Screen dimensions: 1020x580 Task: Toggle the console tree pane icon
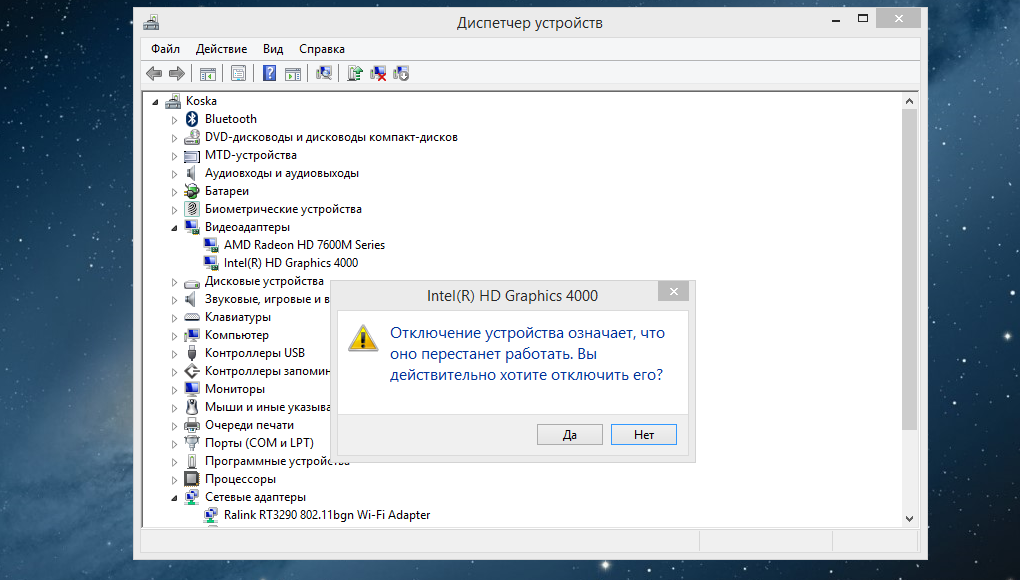click(208, 73)
